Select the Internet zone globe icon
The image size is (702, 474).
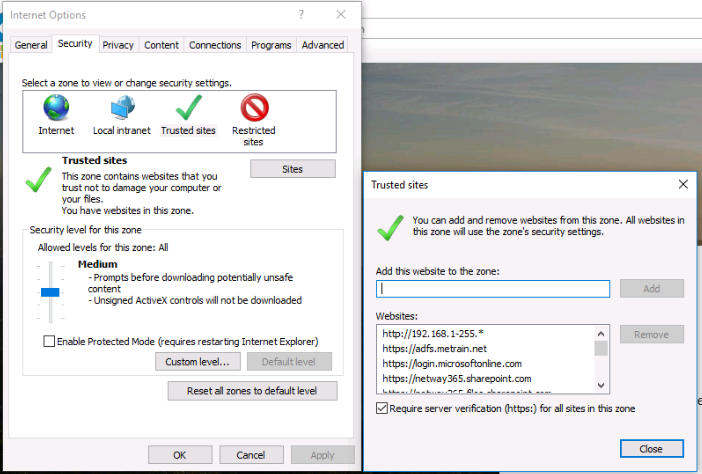click(x=56, y=108)
